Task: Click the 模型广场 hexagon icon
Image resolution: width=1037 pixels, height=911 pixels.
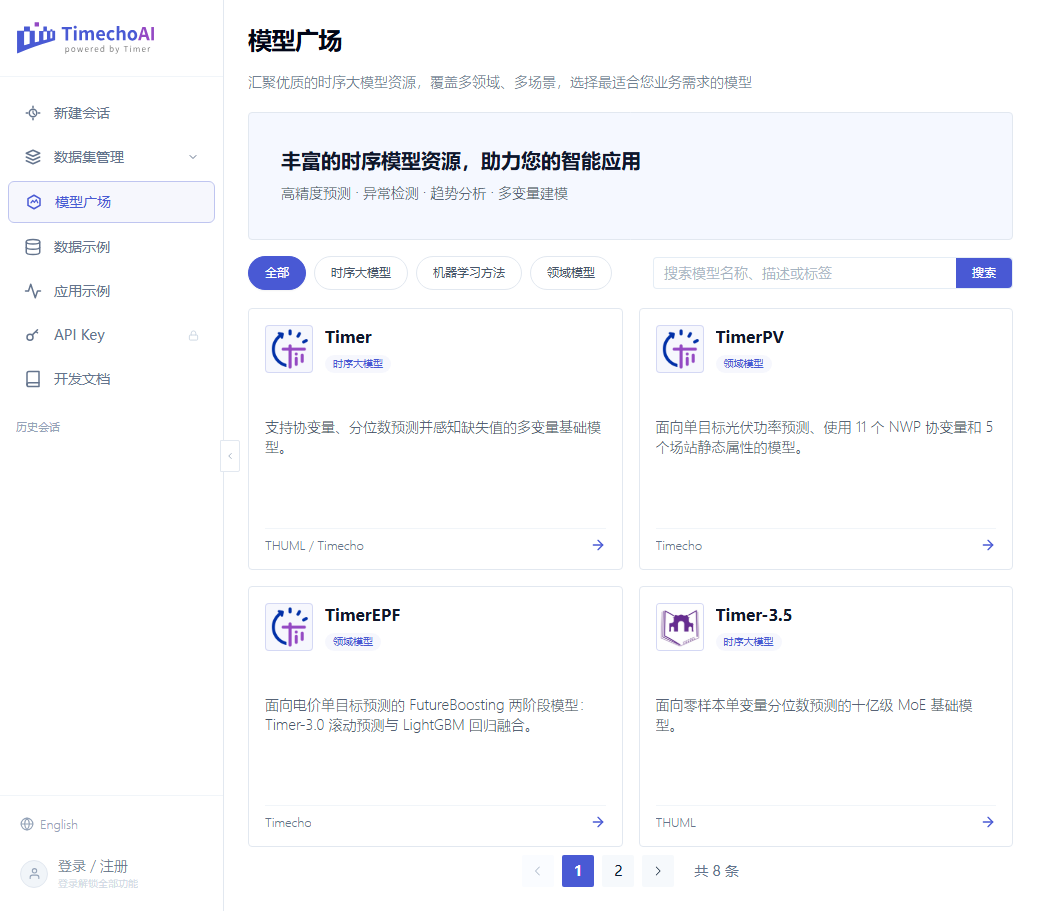Action: [x=34, y=202]
